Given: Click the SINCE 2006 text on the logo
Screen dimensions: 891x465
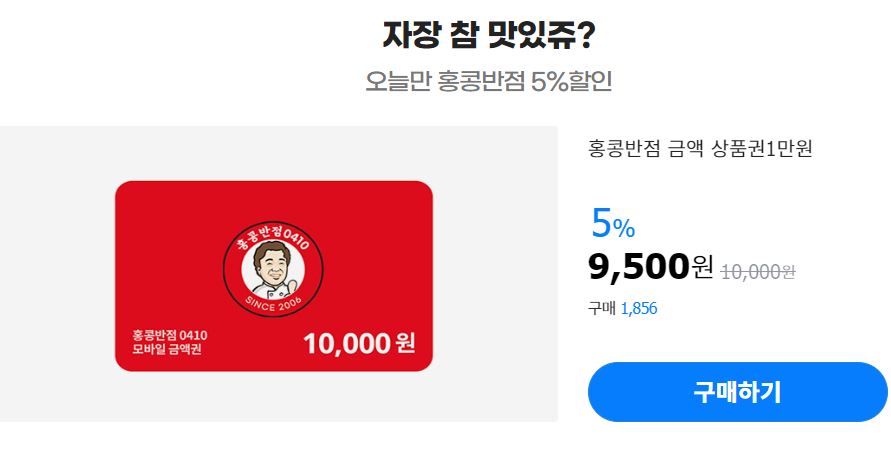Looking at the screenshot, I should coord(273,304).
